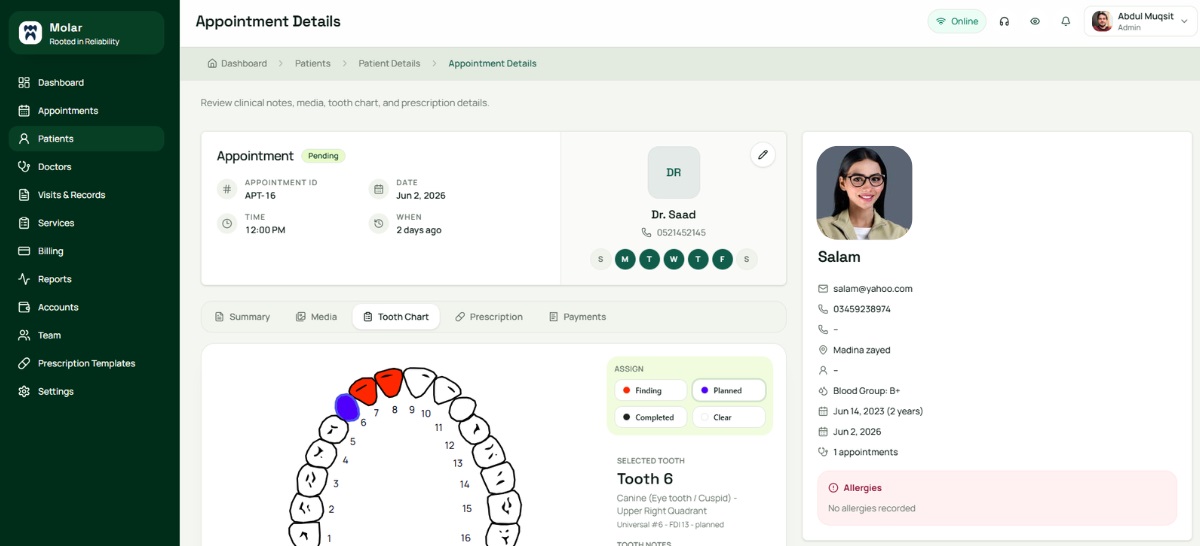Open Visits & Records page

(x=86, y=194)
